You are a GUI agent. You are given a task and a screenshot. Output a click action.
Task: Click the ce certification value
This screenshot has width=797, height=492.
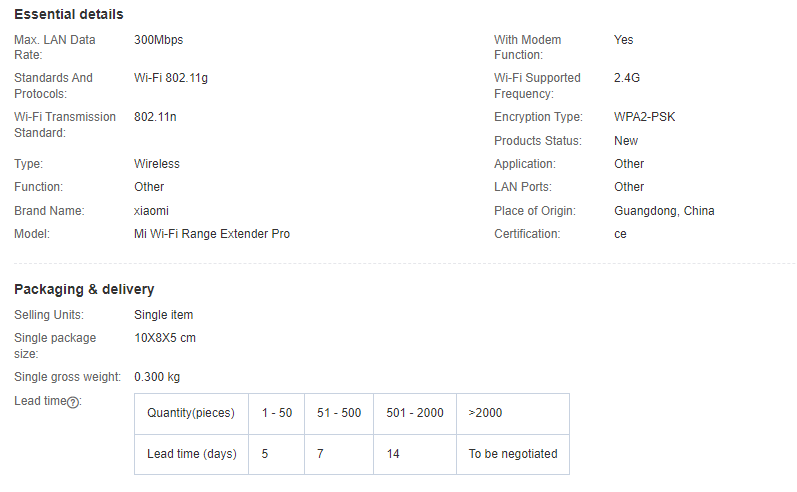pos(620,234)
